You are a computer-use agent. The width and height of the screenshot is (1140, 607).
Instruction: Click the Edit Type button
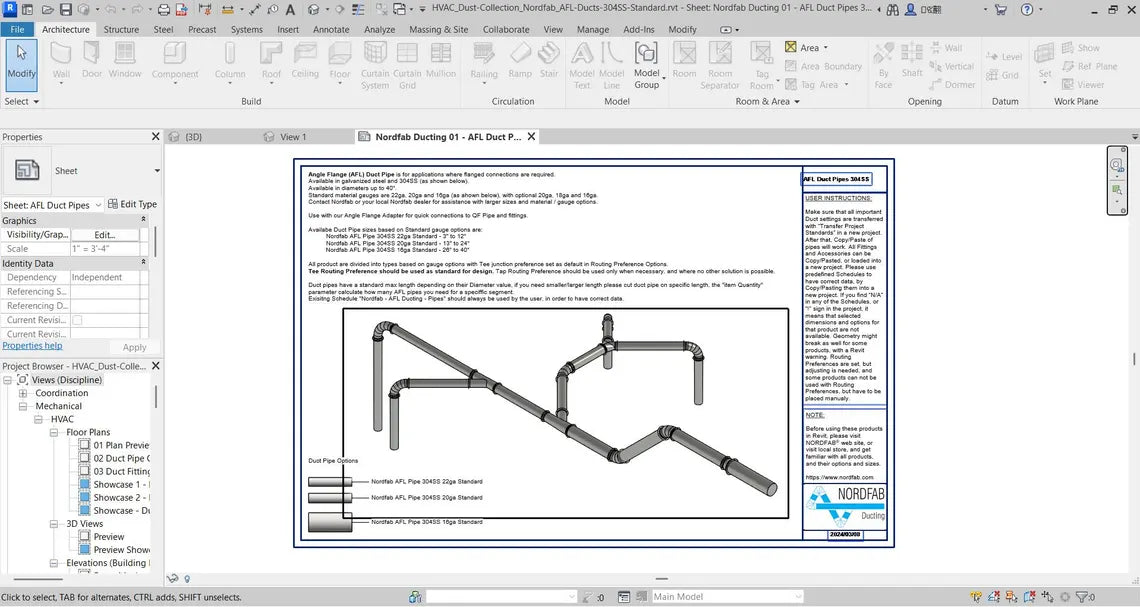tap(132, 204)
